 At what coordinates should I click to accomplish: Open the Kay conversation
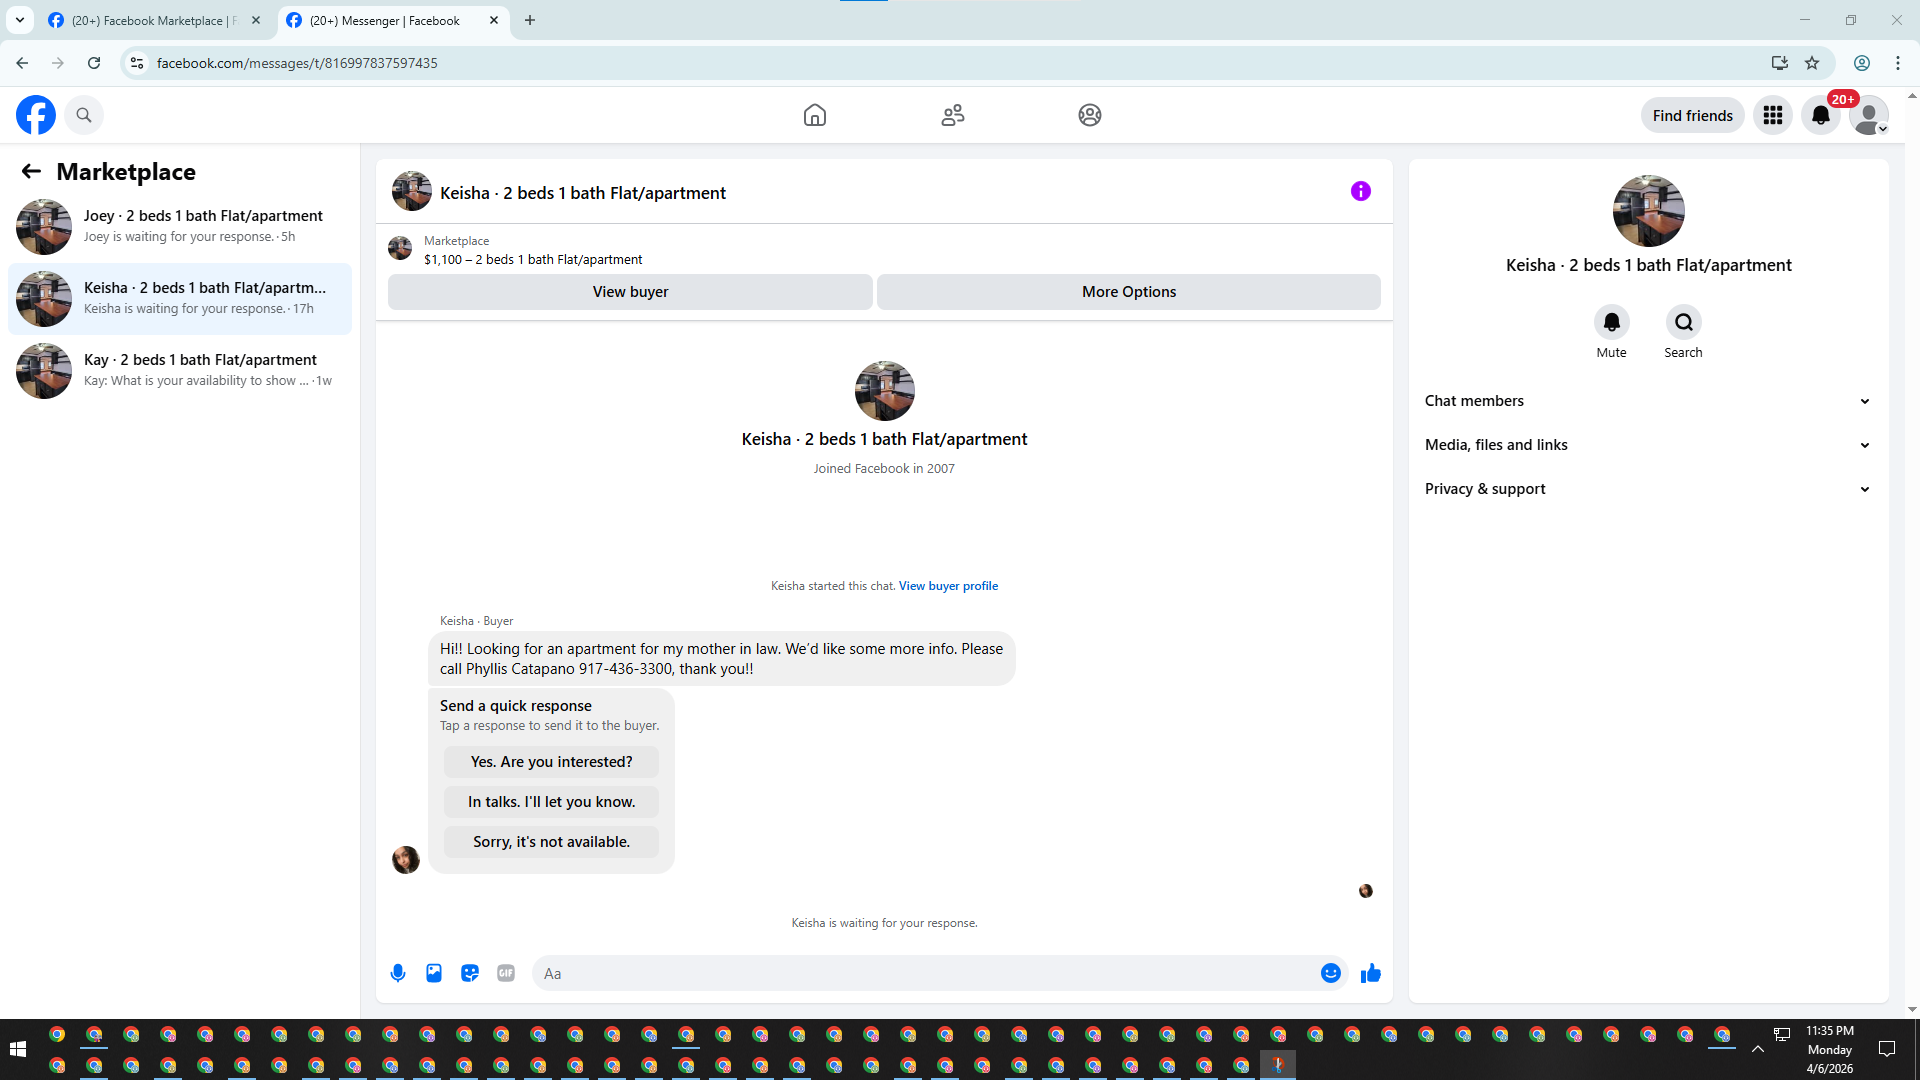[180, 370]
